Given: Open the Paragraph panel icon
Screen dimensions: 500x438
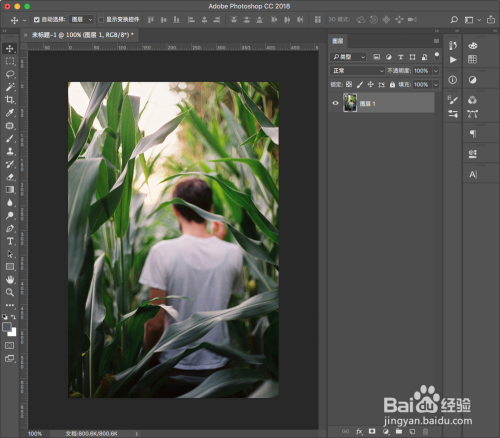Looking at the screenshot, I should pyautogui.click(x=472, y=134).
